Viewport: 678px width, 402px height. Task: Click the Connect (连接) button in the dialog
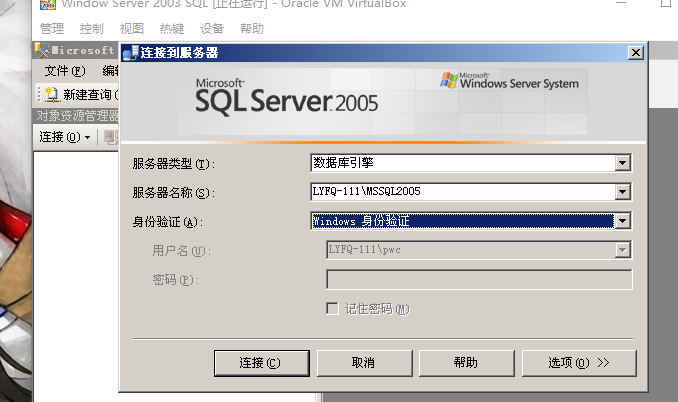pos(262,363)
